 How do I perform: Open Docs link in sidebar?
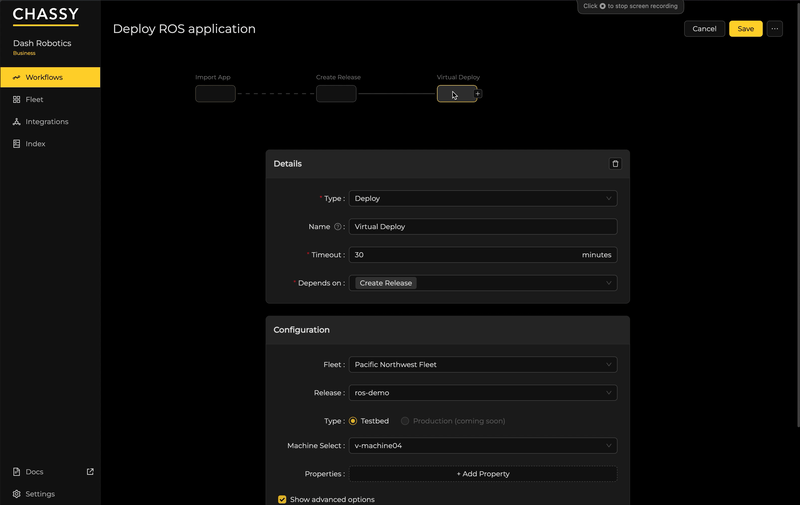50,472
